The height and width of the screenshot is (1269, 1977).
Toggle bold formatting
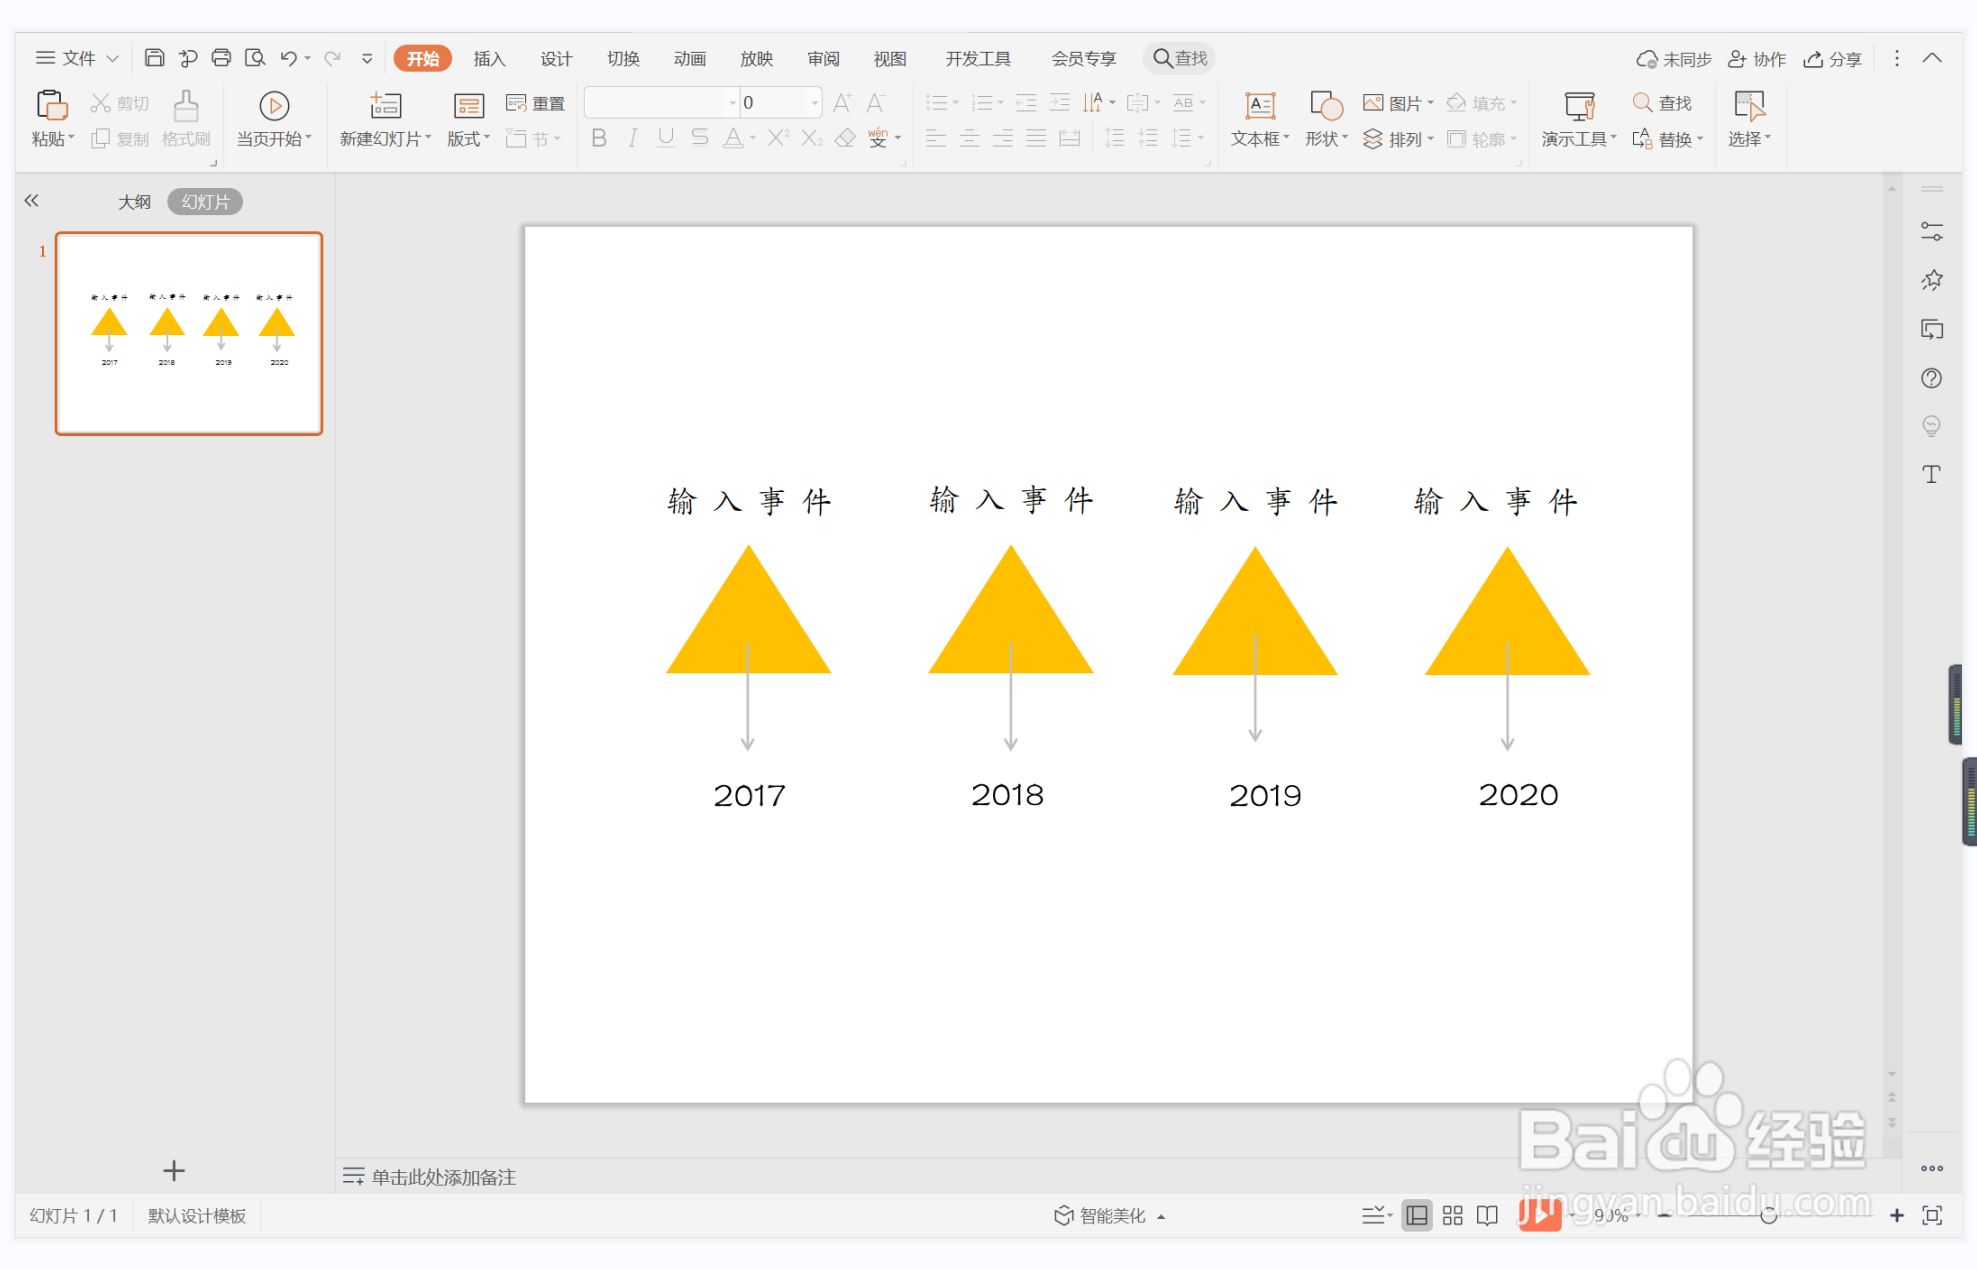point(598,138)
